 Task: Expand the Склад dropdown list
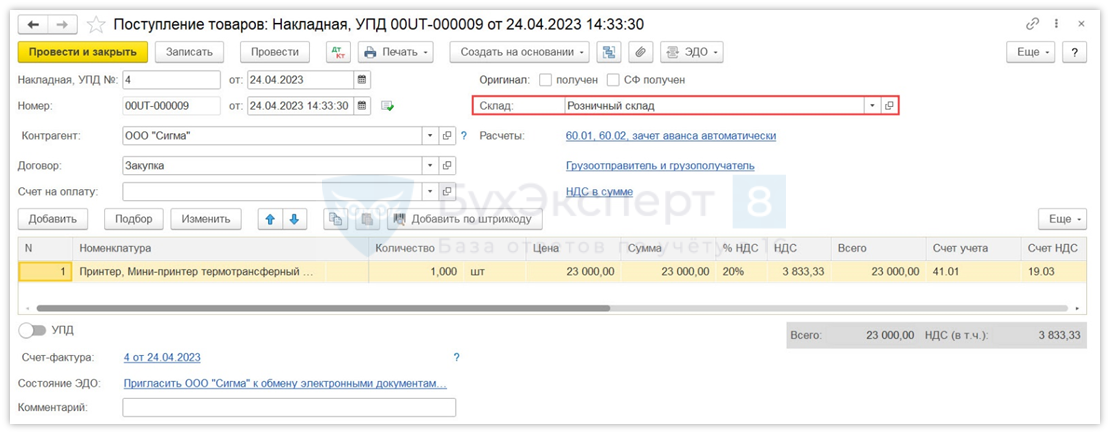(x=872, y=106)
